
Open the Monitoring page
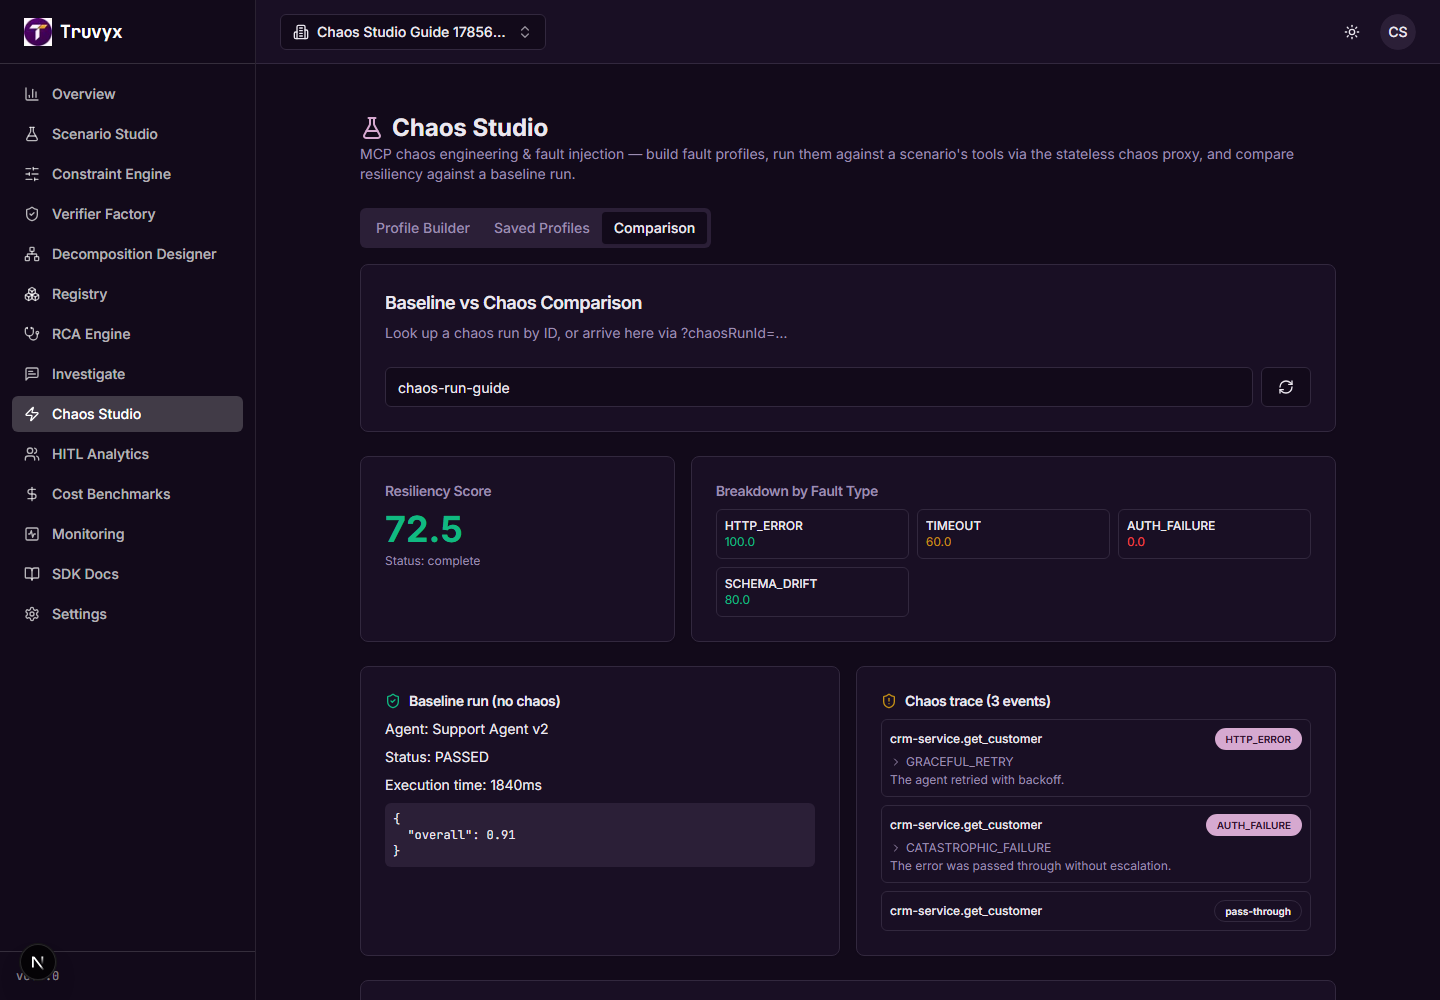(x=127, y=534)
